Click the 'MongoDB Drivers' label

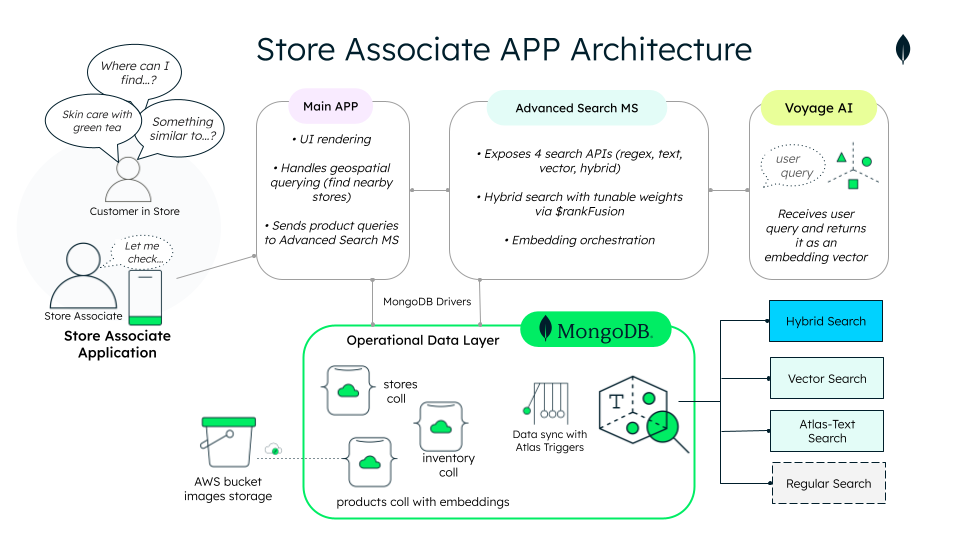(427, 301)
